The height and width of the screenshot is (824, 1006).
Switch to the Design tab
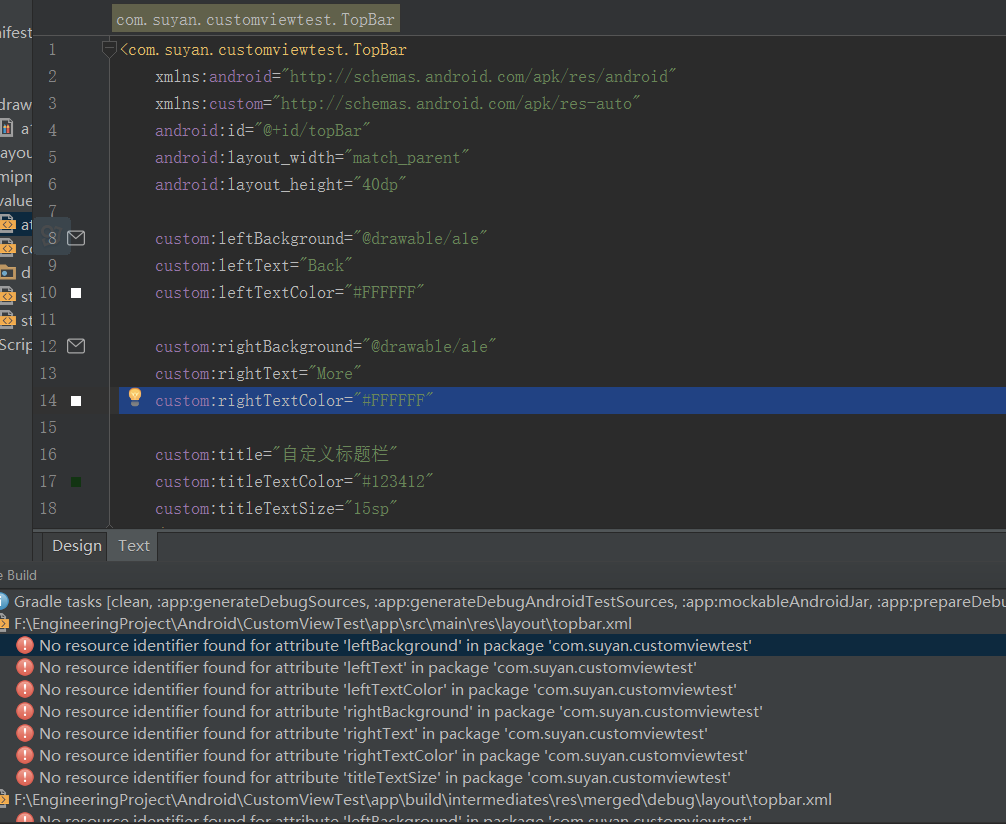(x=76, y=545)
